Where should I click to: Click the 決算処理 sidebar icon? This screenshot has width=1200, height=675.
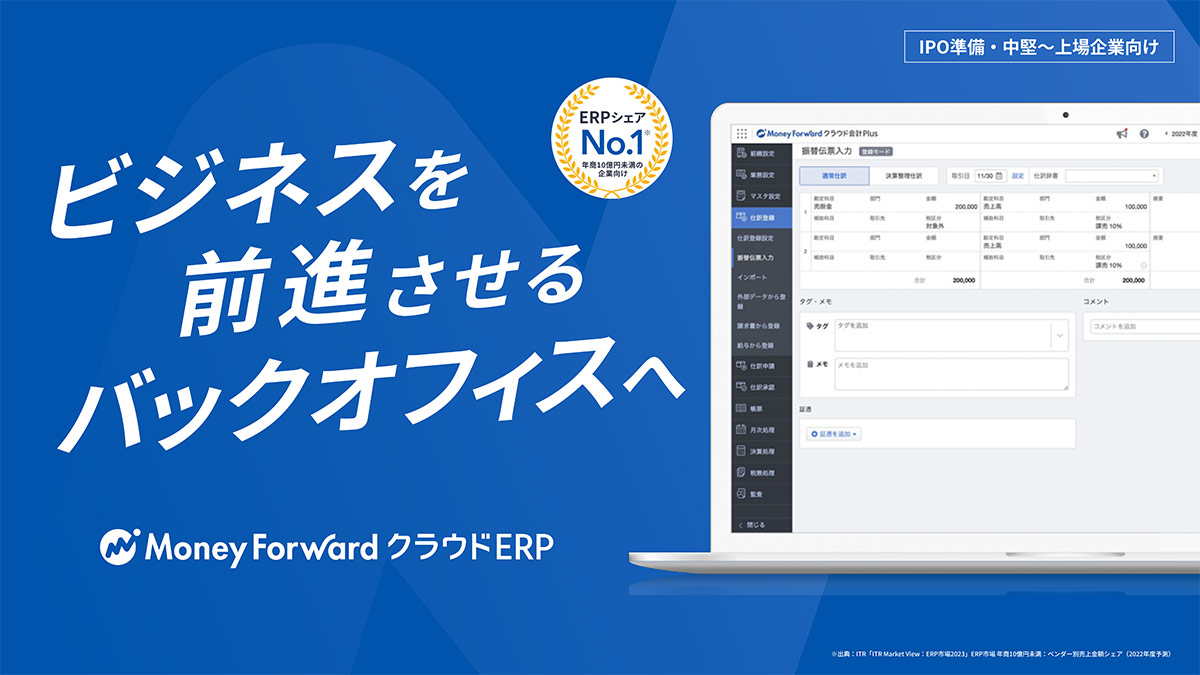tap(741, 451)
